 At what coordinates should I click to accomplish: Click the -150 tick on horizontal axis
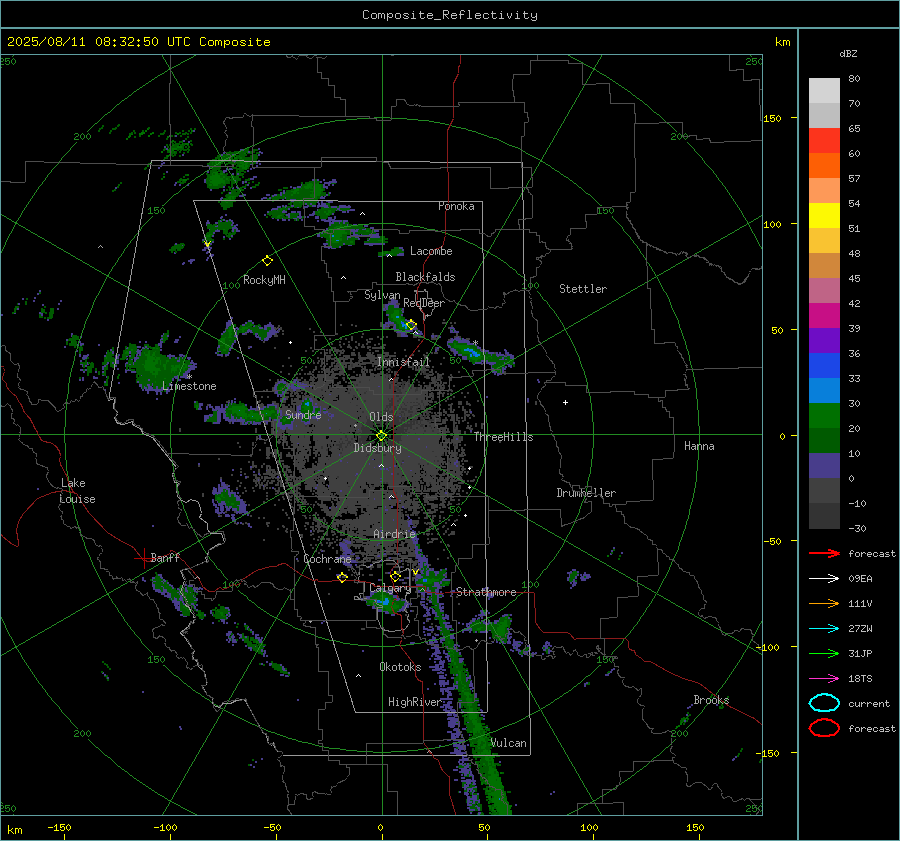coord(59,827)
